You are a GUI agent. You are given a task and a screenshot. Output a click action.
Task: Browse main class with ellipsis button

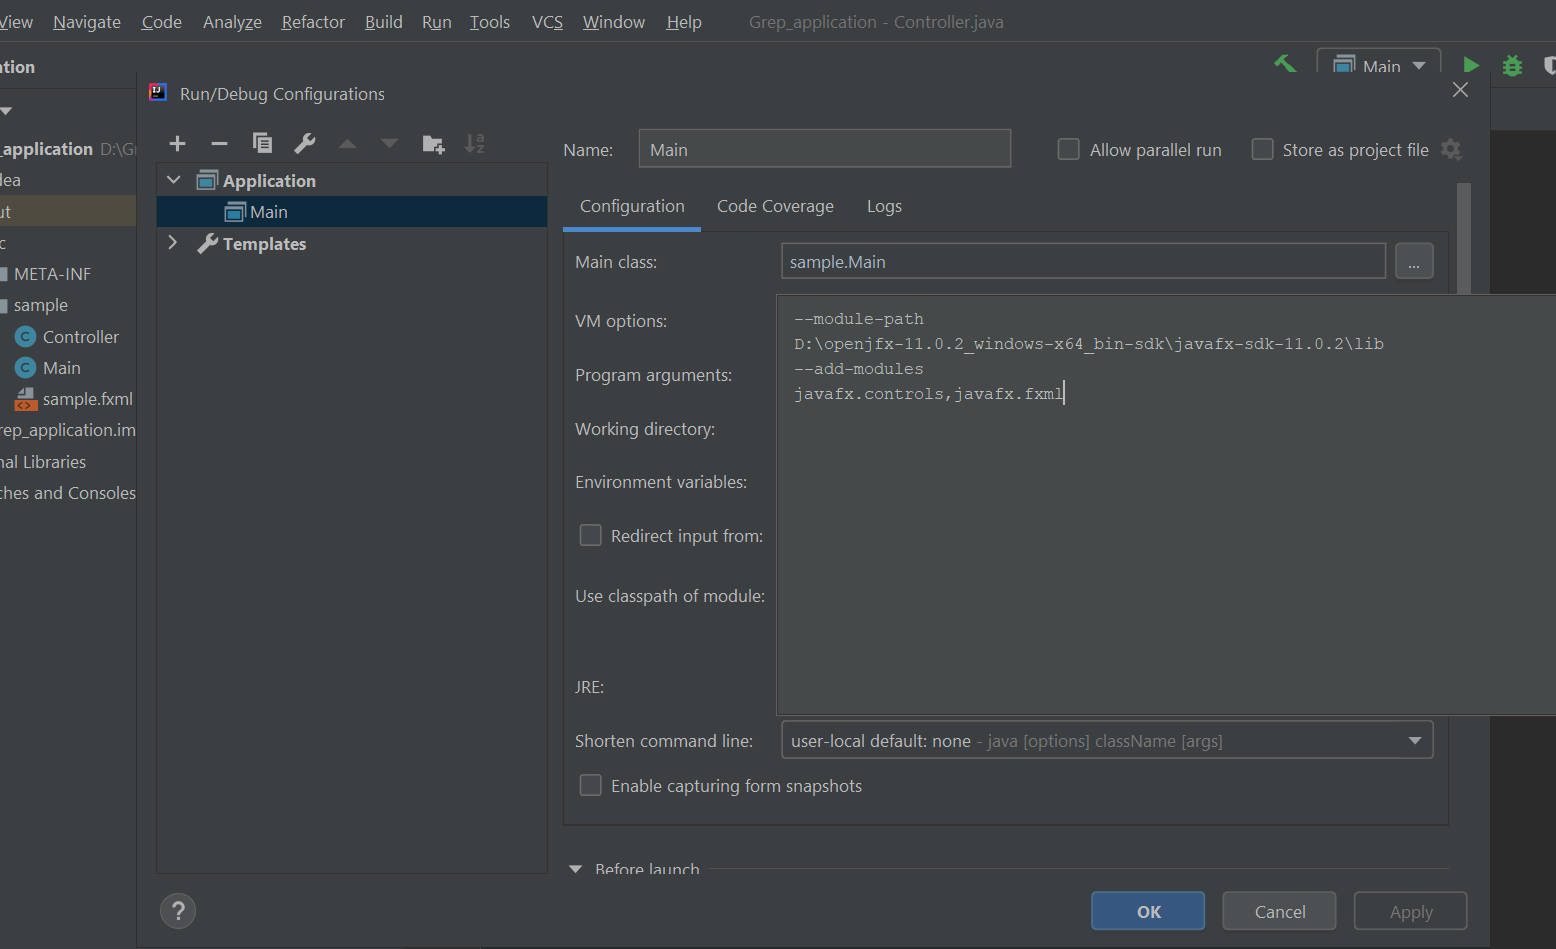point(1414,262)
